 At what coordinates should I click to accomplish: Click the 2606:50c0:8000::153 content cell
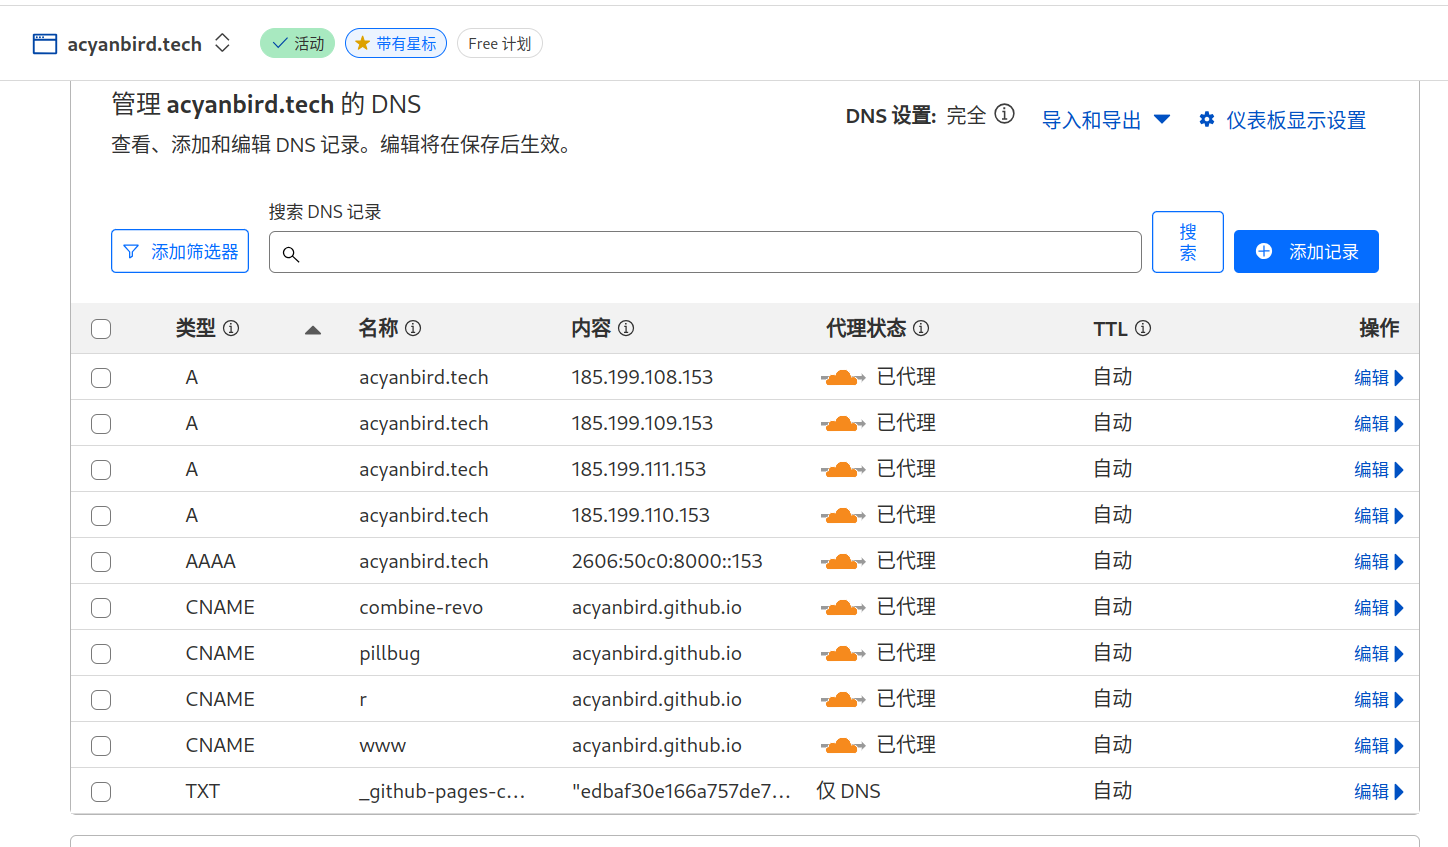click(x=667, y=562)
